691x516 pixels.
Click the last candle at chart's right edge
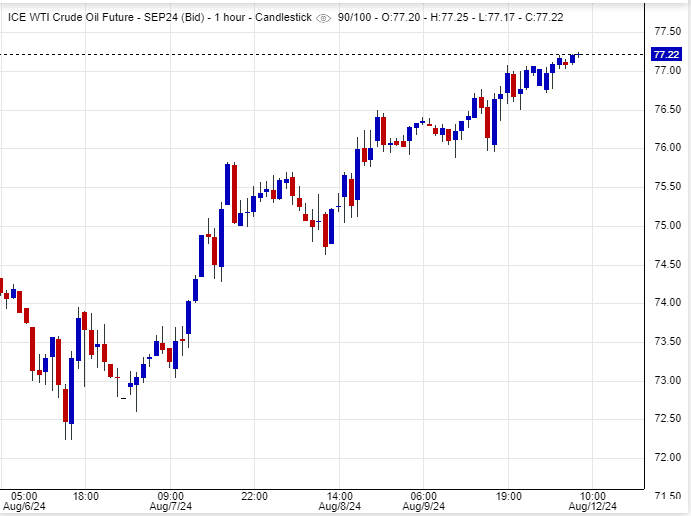pos(574,57)
